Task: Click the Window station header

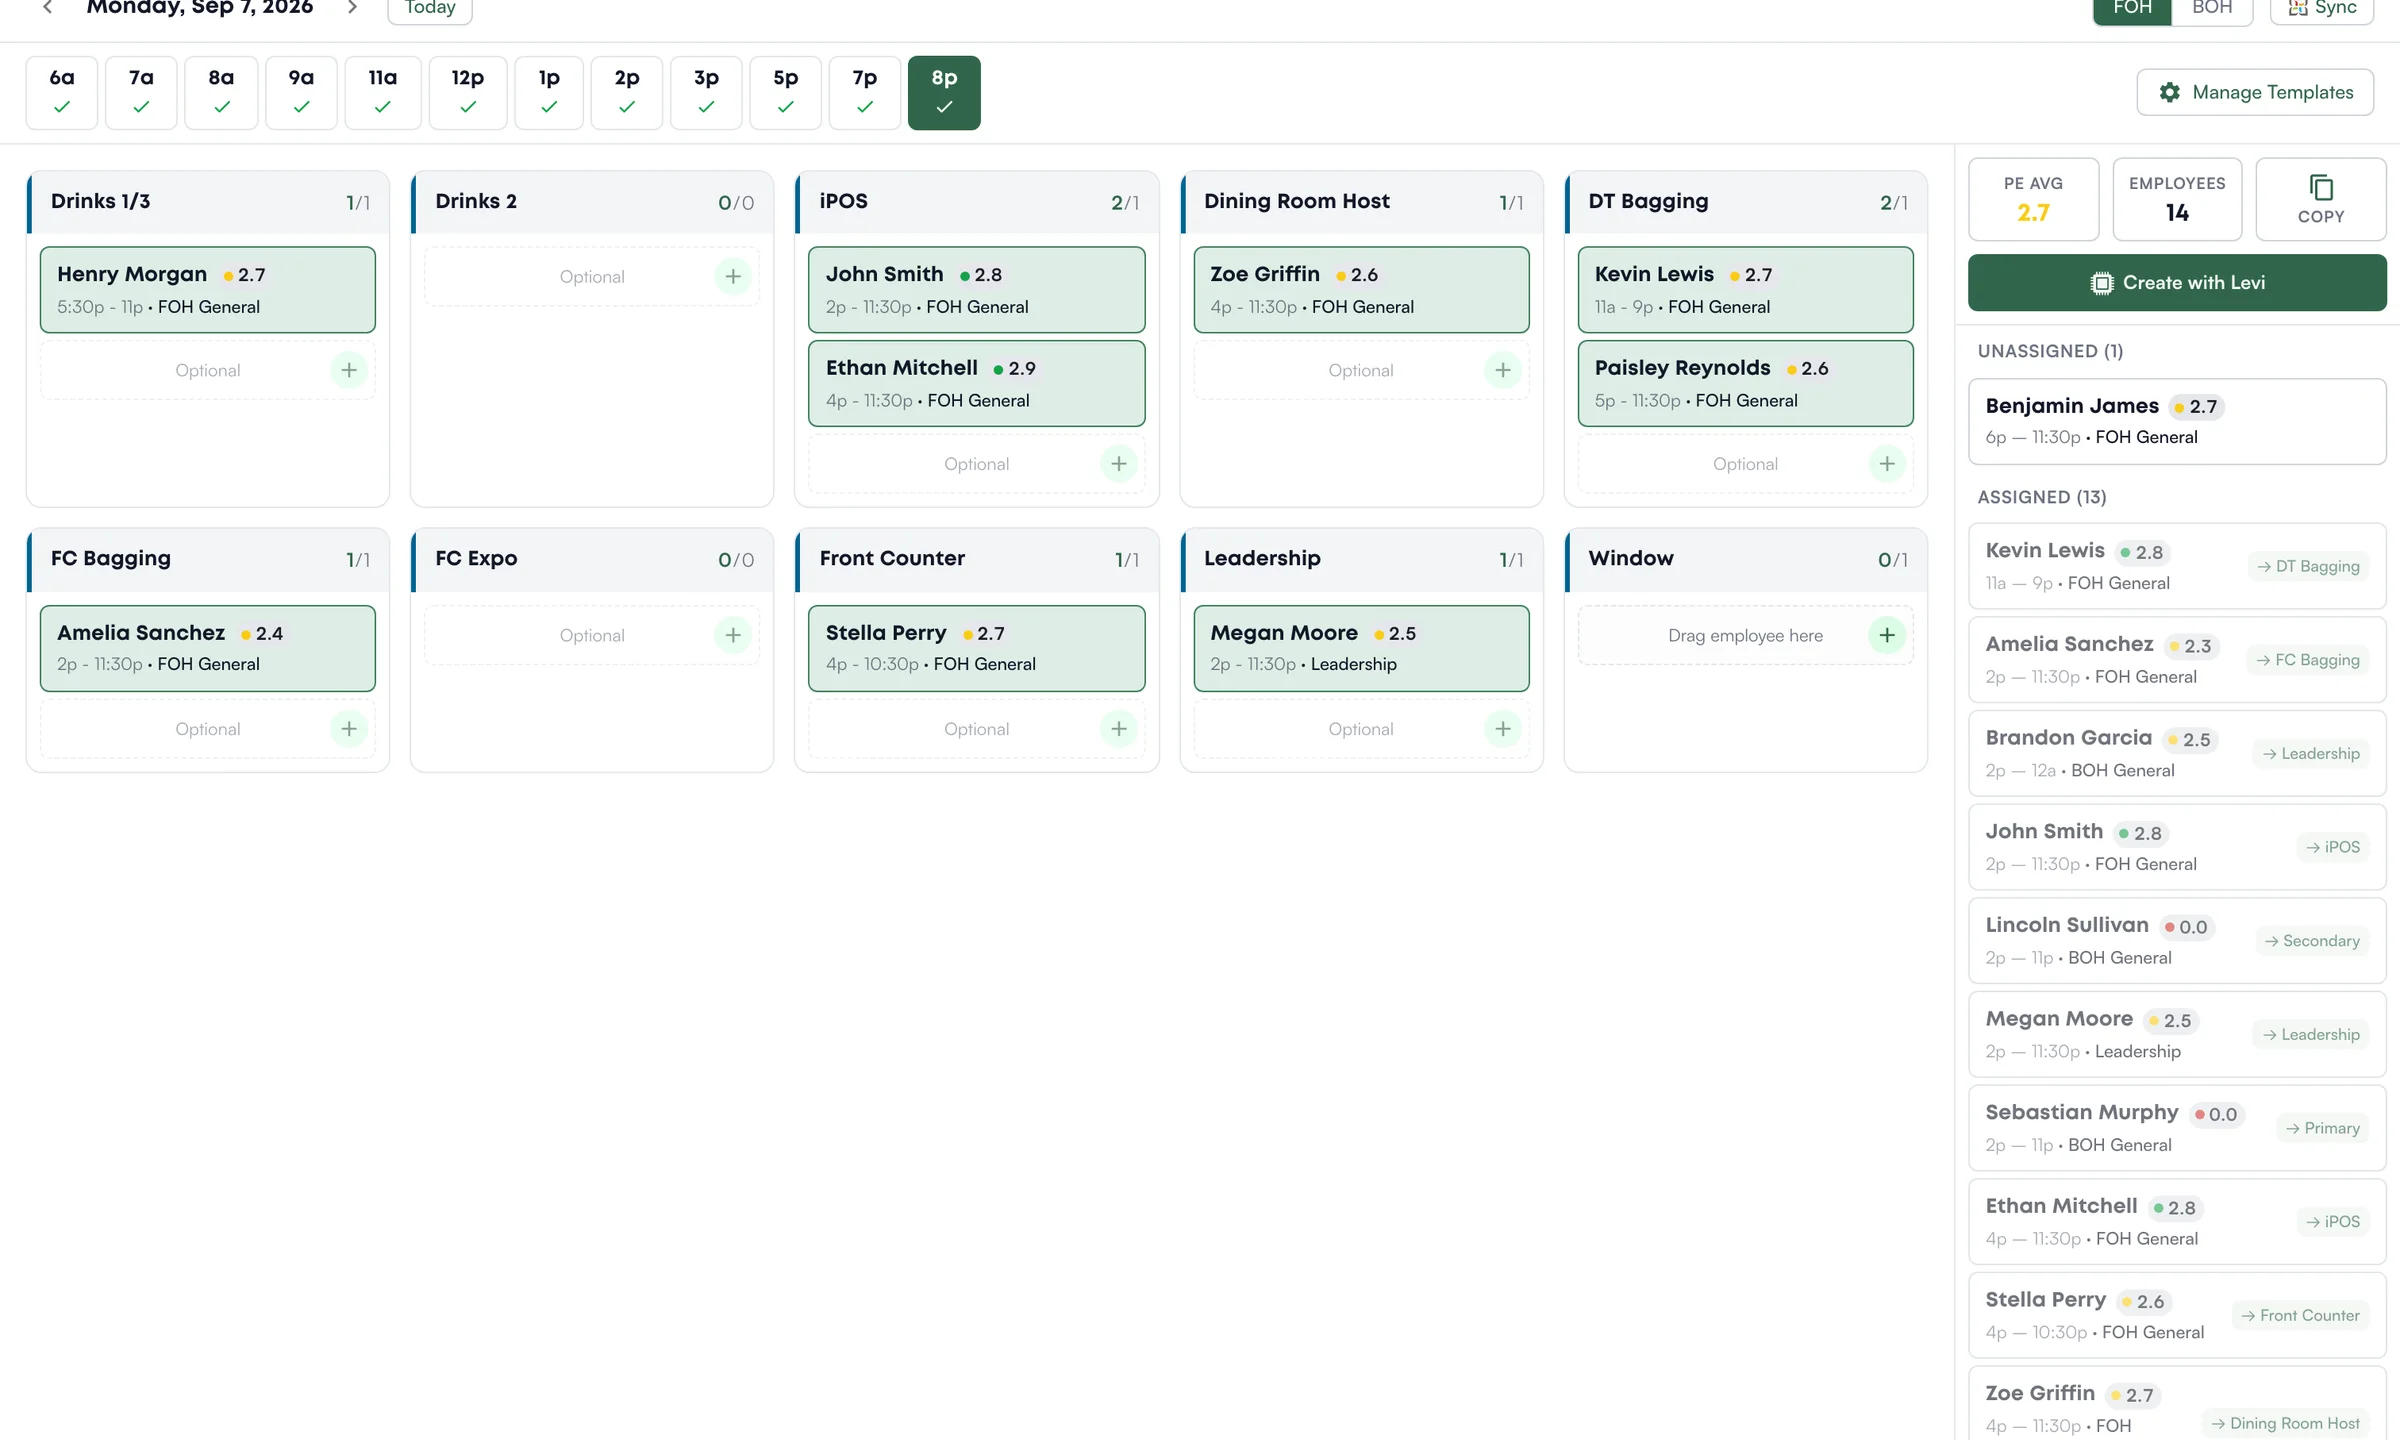Action: click(x=1745, y=559)
